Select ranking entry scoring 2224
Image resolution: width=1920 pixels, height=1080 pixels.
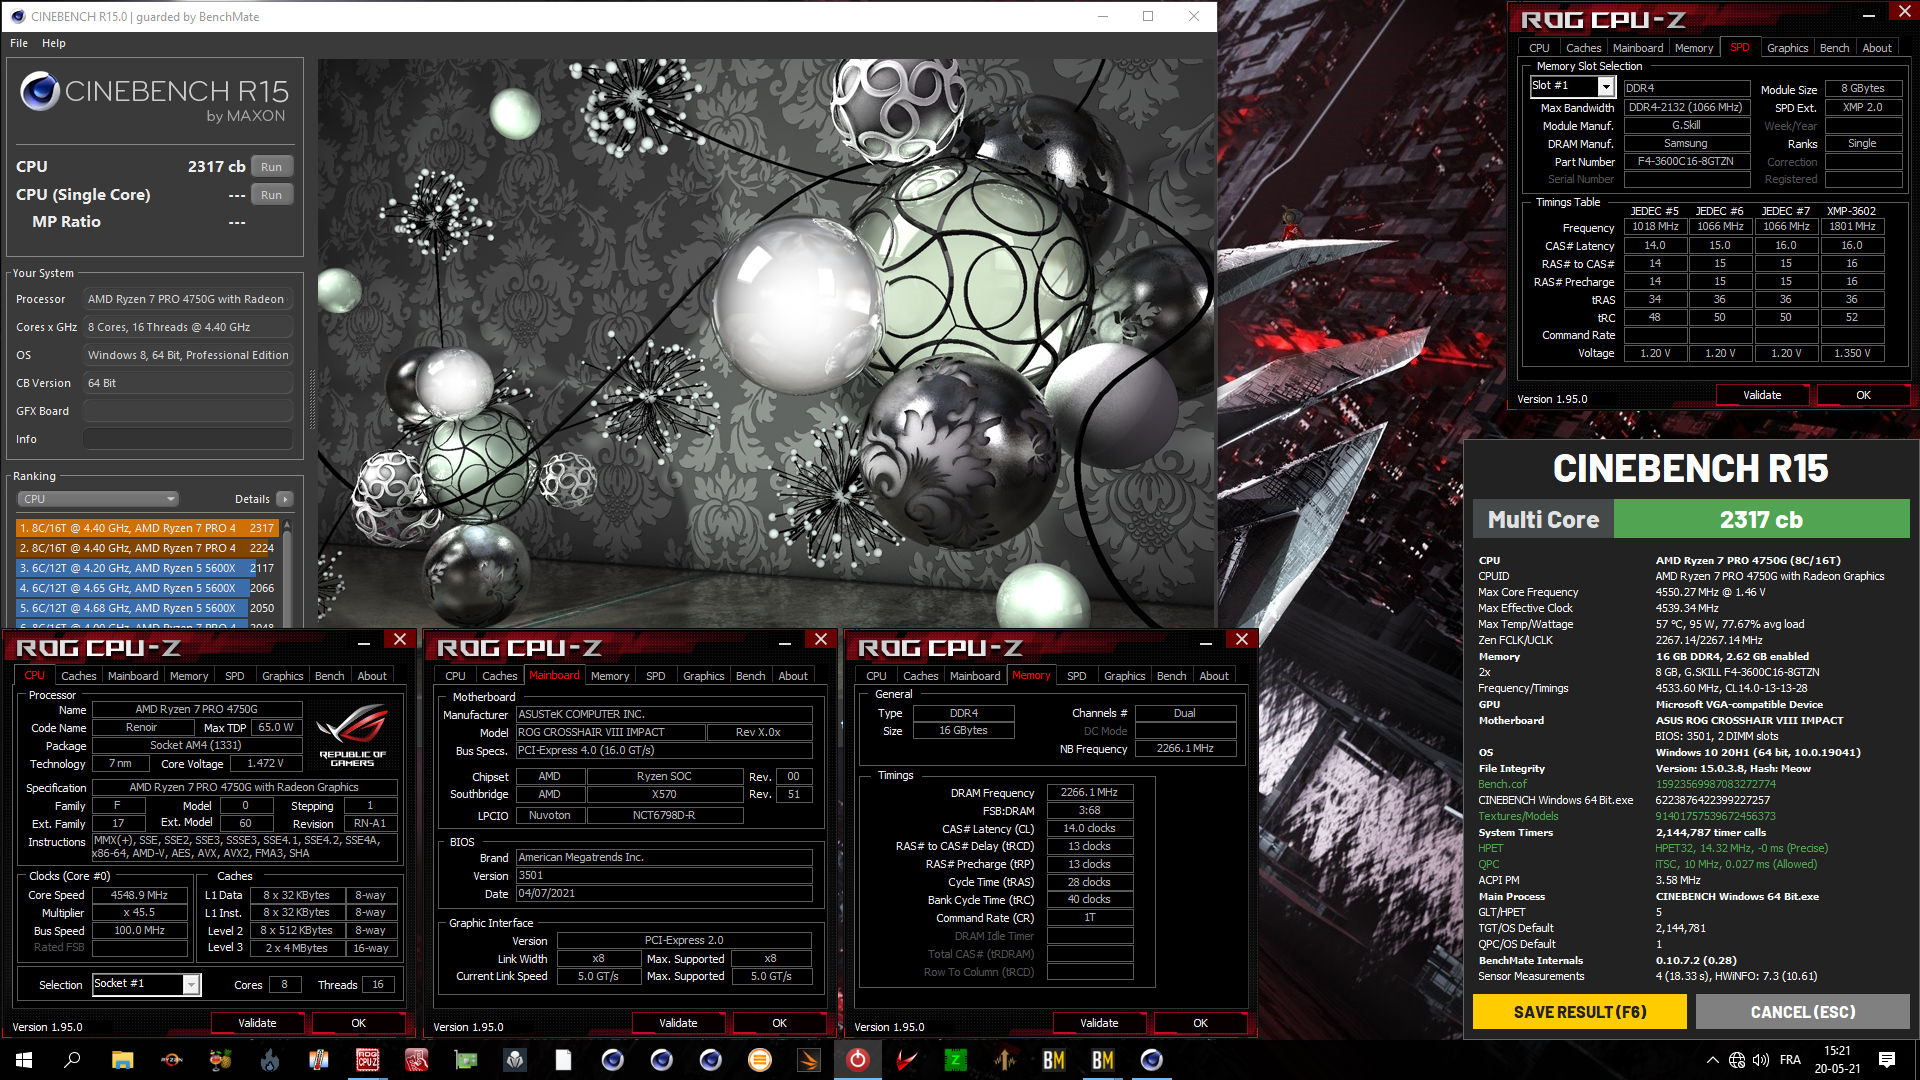tap(147, 548)
